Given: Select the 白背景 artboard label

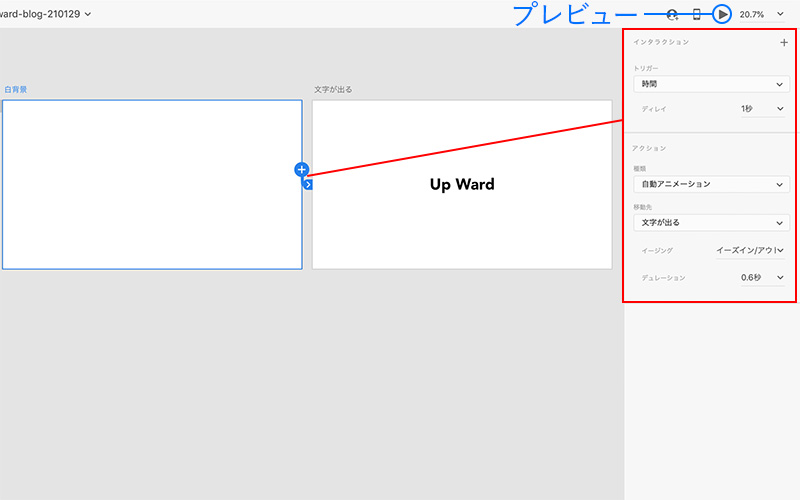Looking at the screenshot, I should point(16,90).
